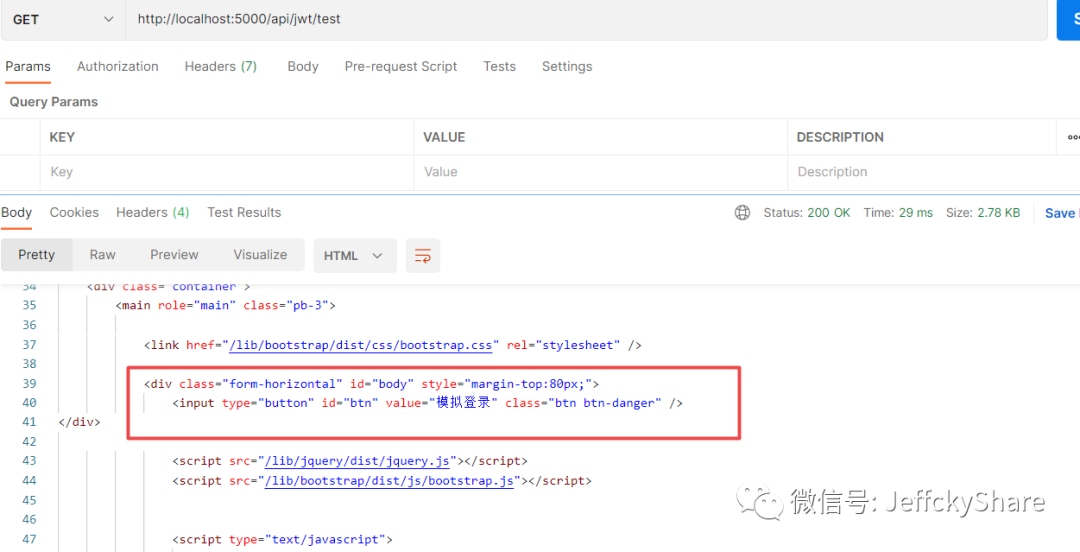
Task: Open the Authorization tab
Action: coord(118,66)
